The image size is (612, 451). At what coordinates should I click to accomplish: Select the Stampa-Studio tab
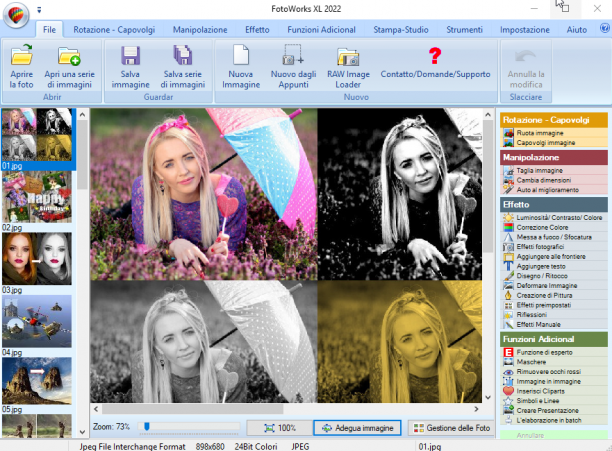point(401,30)
